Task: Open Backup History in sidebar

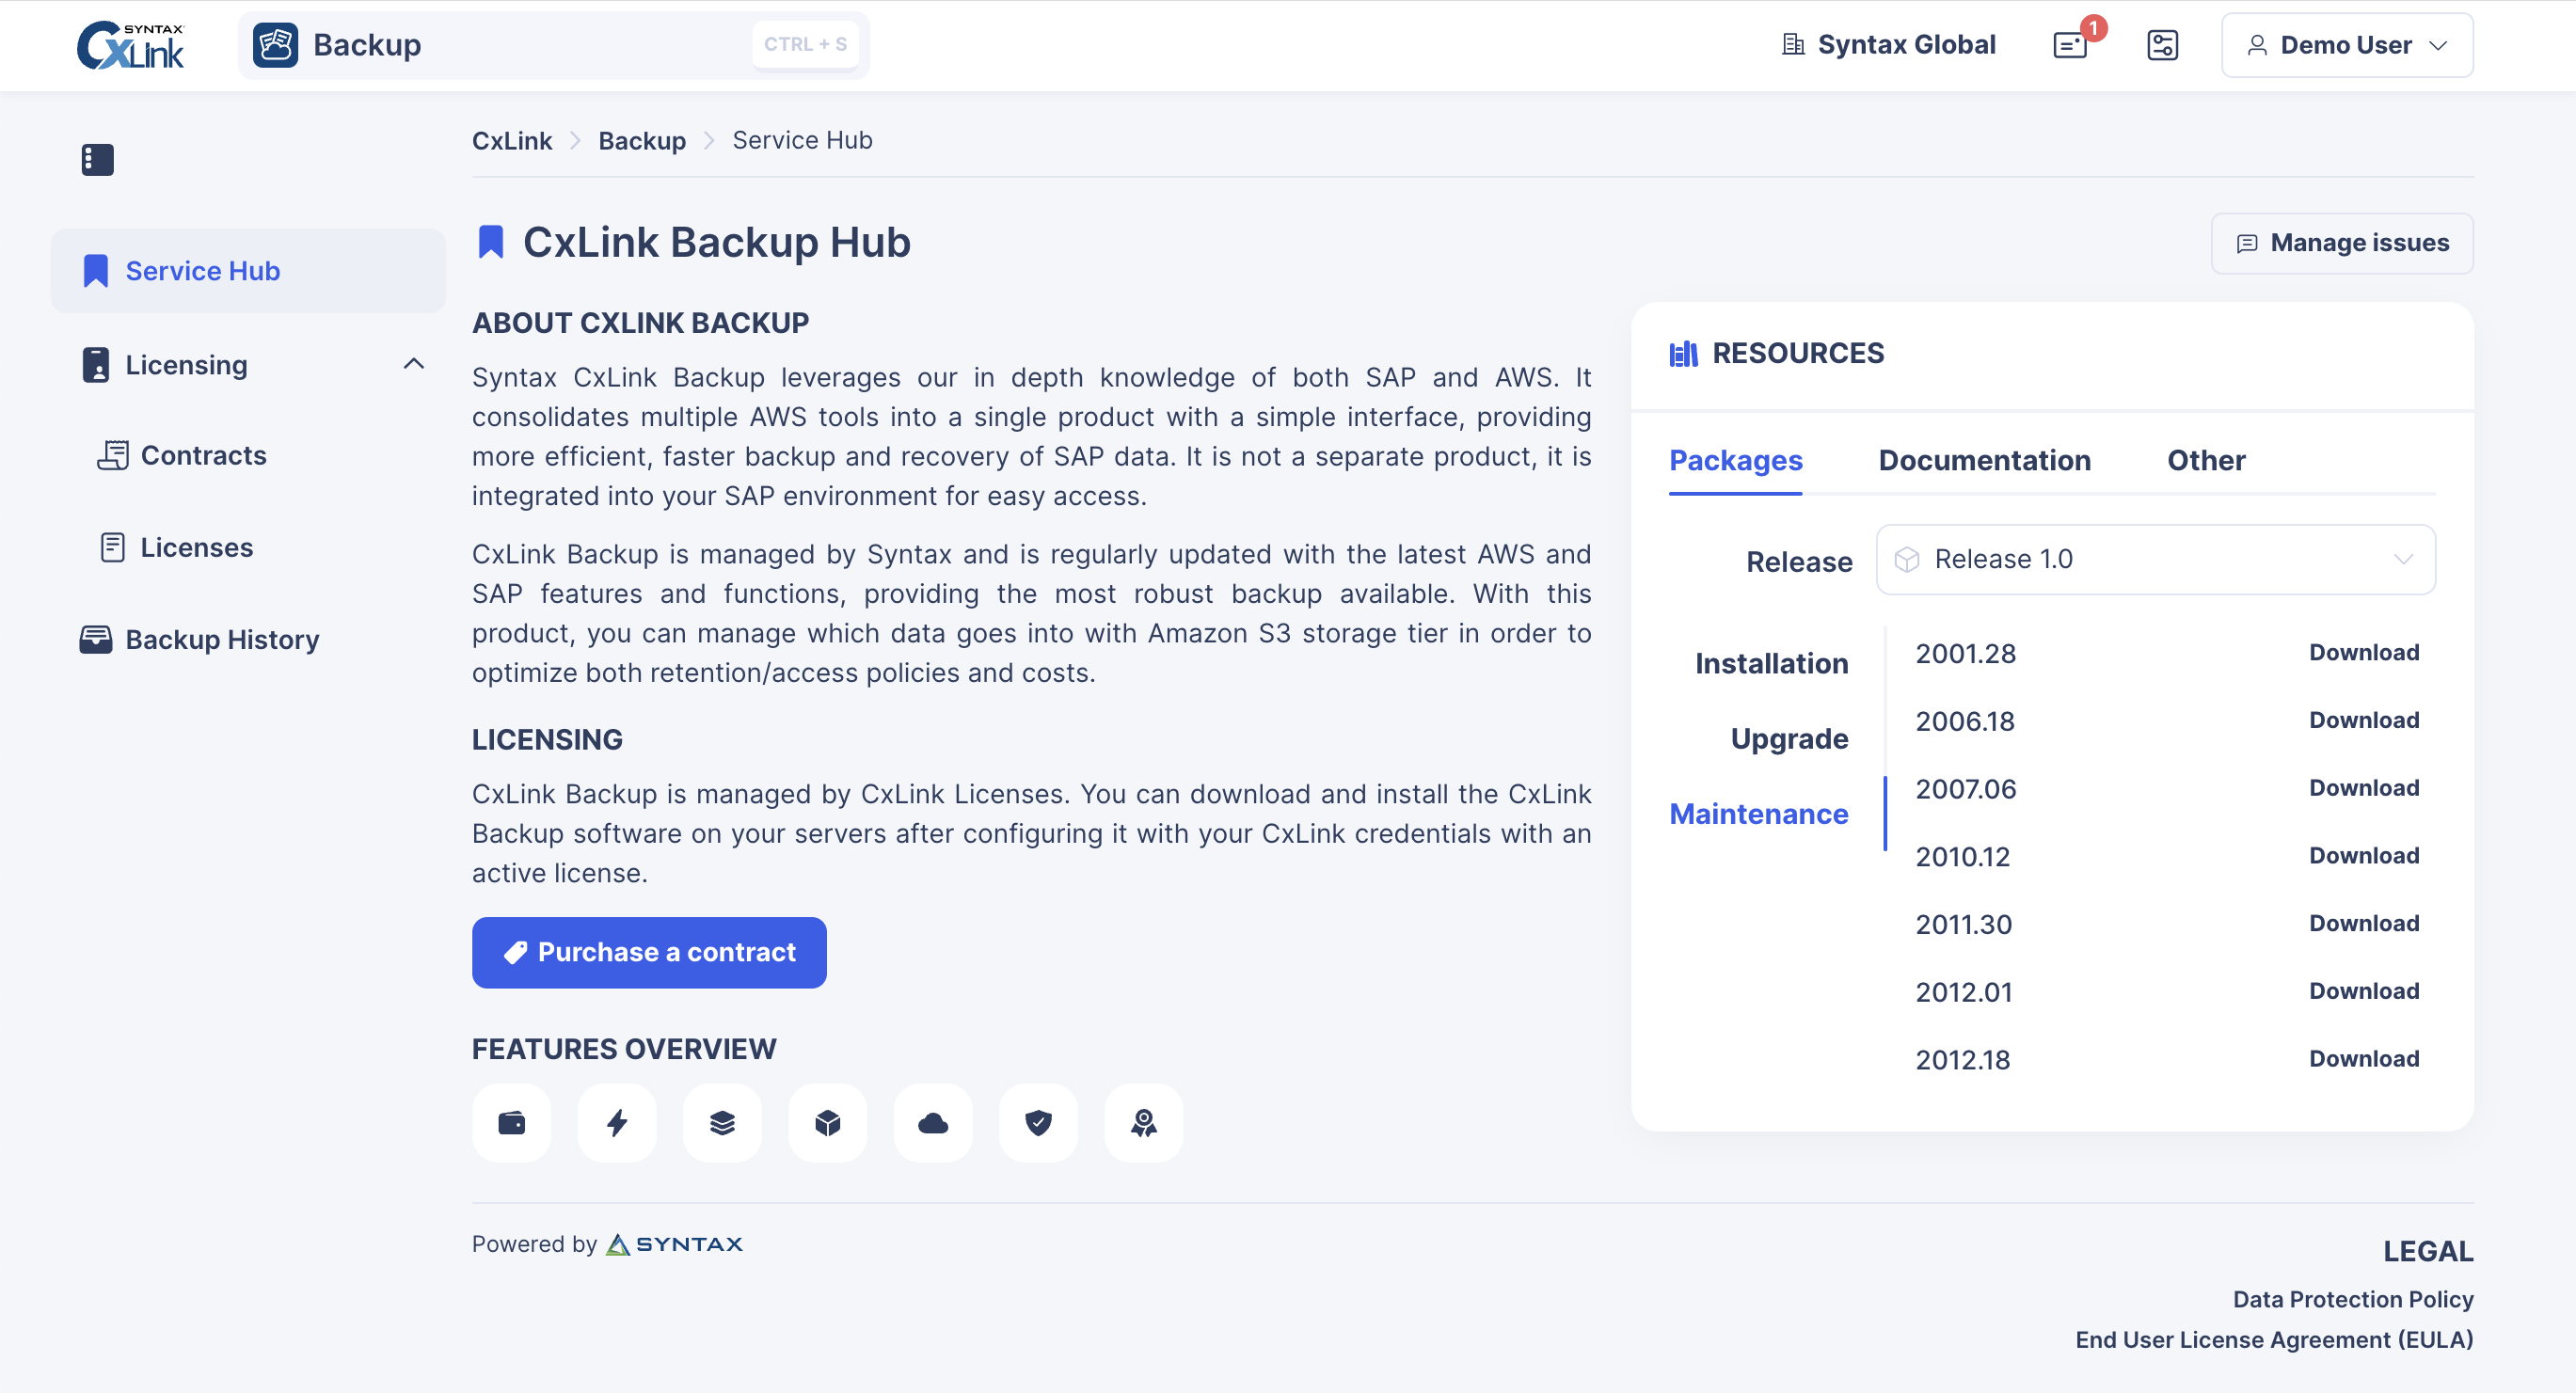Action: click(222, 639)
